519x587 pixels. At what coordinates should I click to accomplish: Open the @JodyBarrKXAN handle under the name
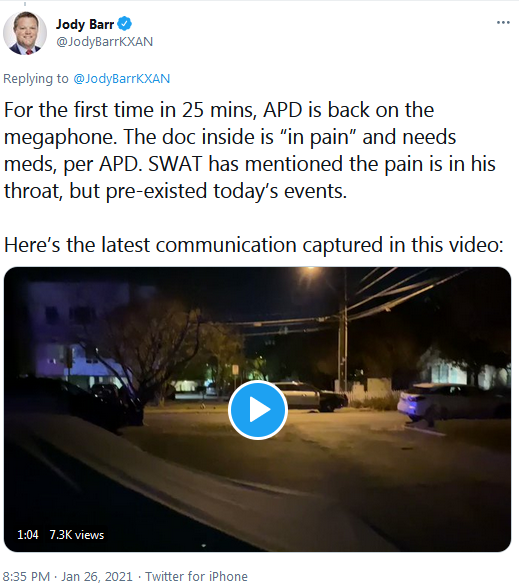[x=104, y=41]
